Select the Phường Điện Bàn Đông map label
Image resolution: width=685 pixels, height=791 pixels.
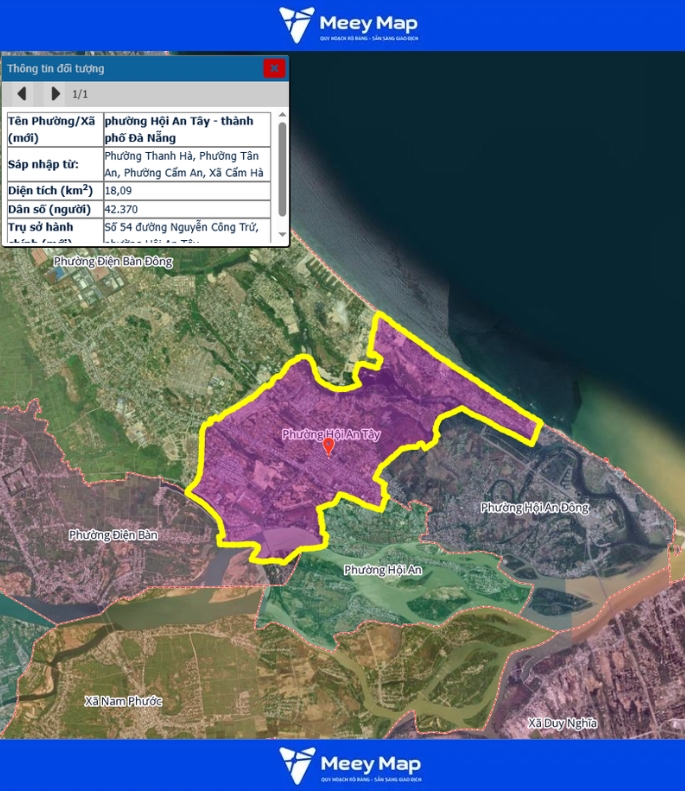coord(113,262)
